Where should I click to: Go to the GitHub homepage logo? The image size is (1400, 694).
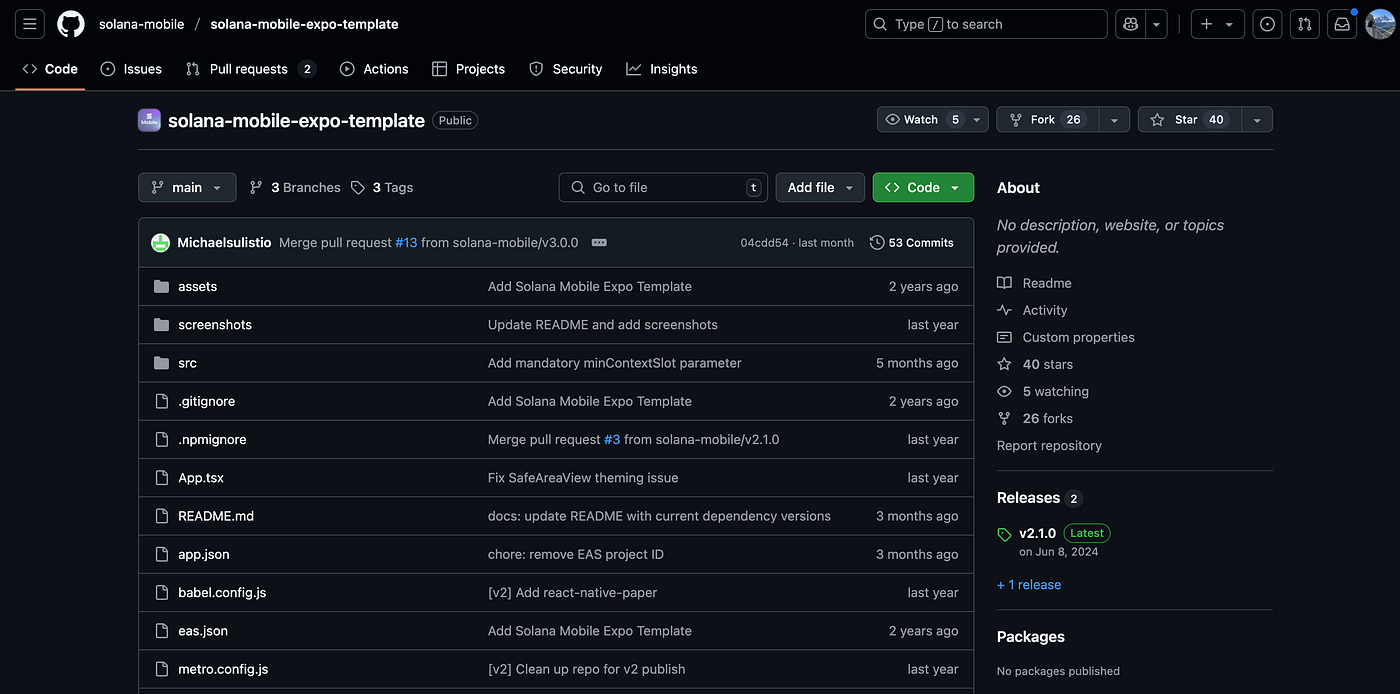[x=71, y=24]
